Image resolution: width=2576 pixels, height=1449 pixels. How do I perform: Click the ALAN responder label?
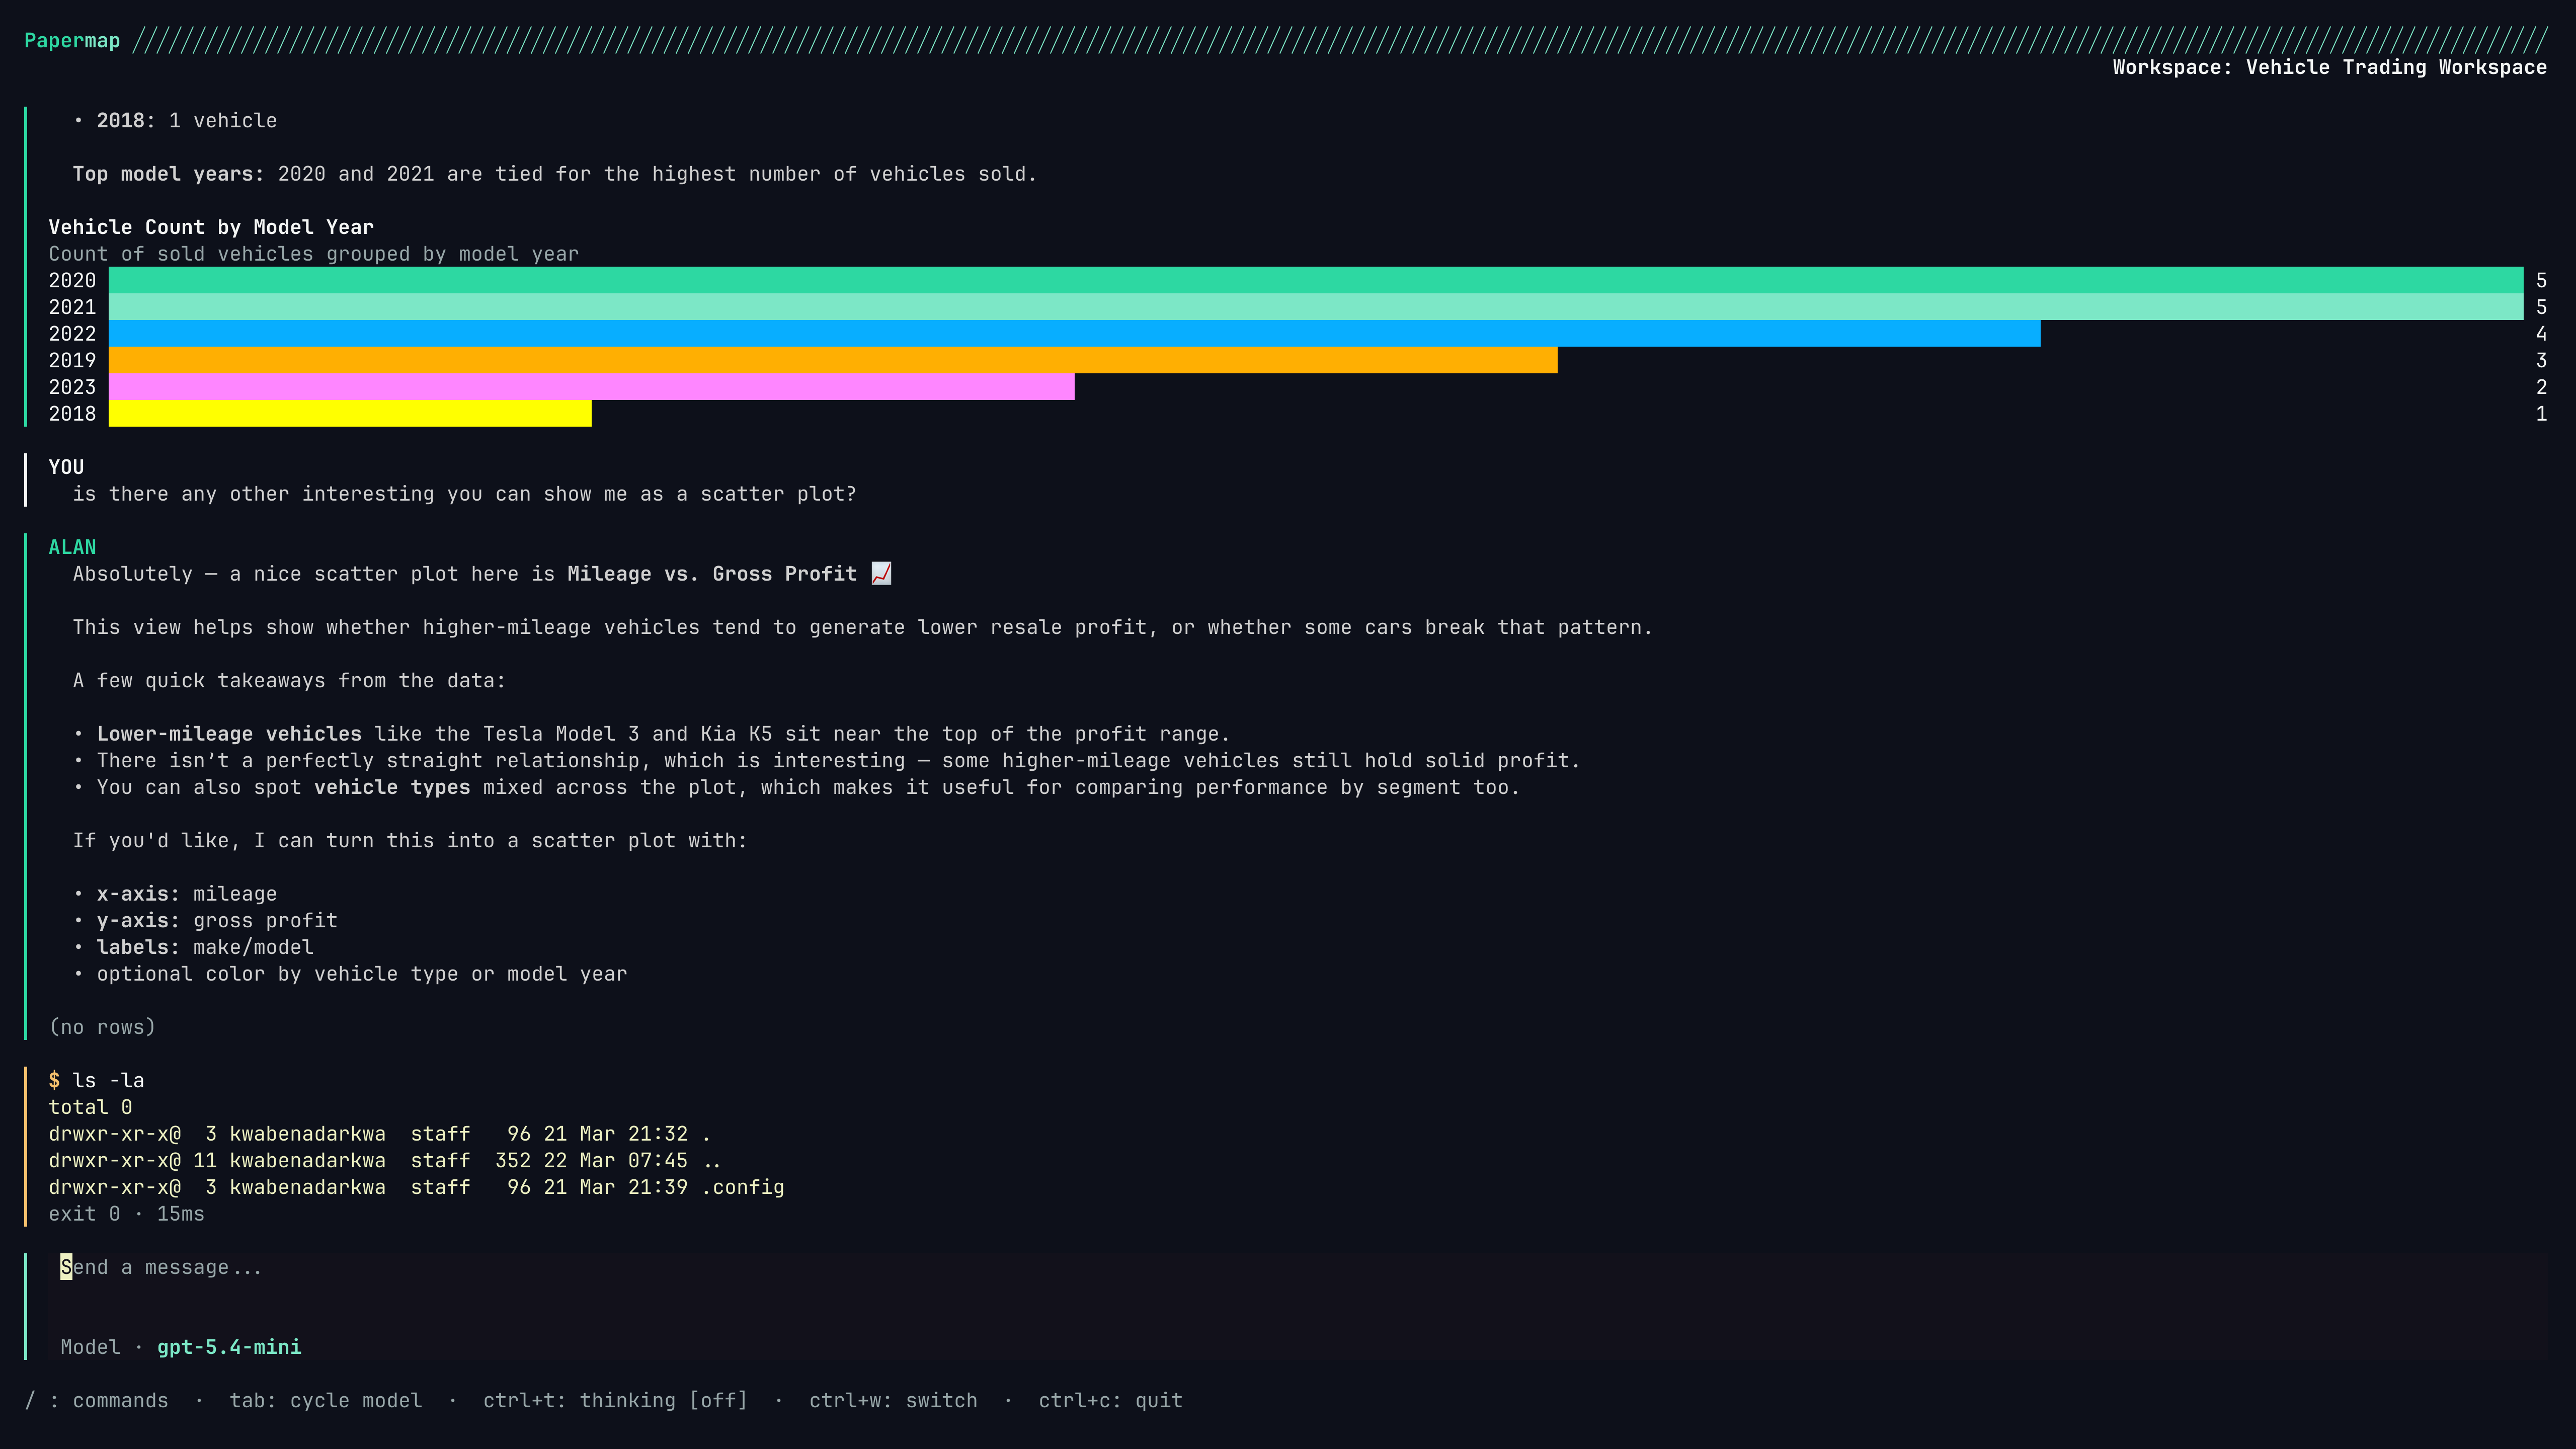72,547
